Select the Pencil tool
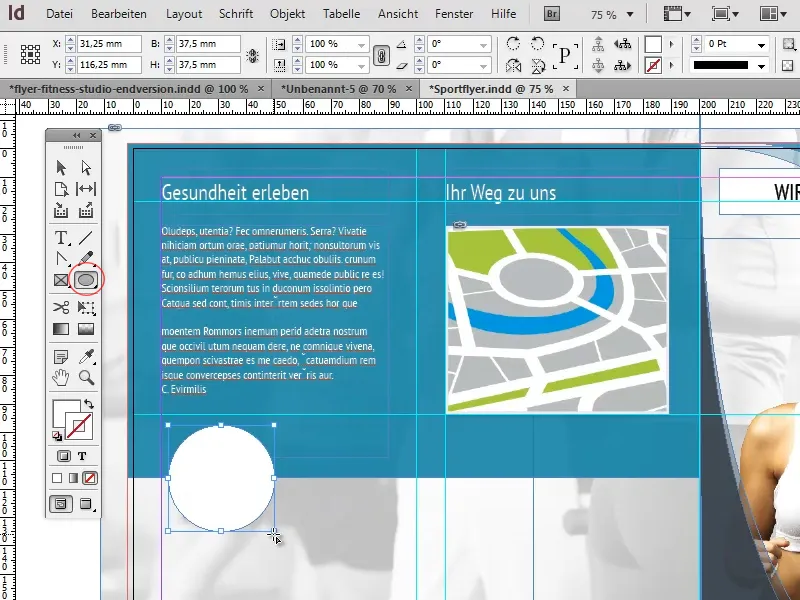Screen dimensions: 800x600 click(x=87, y=258)
